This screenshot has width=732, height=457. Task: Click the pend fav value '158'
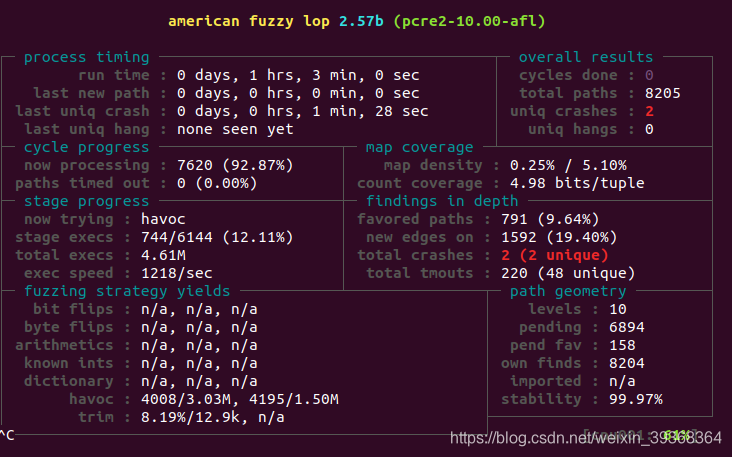click(622, 345)
